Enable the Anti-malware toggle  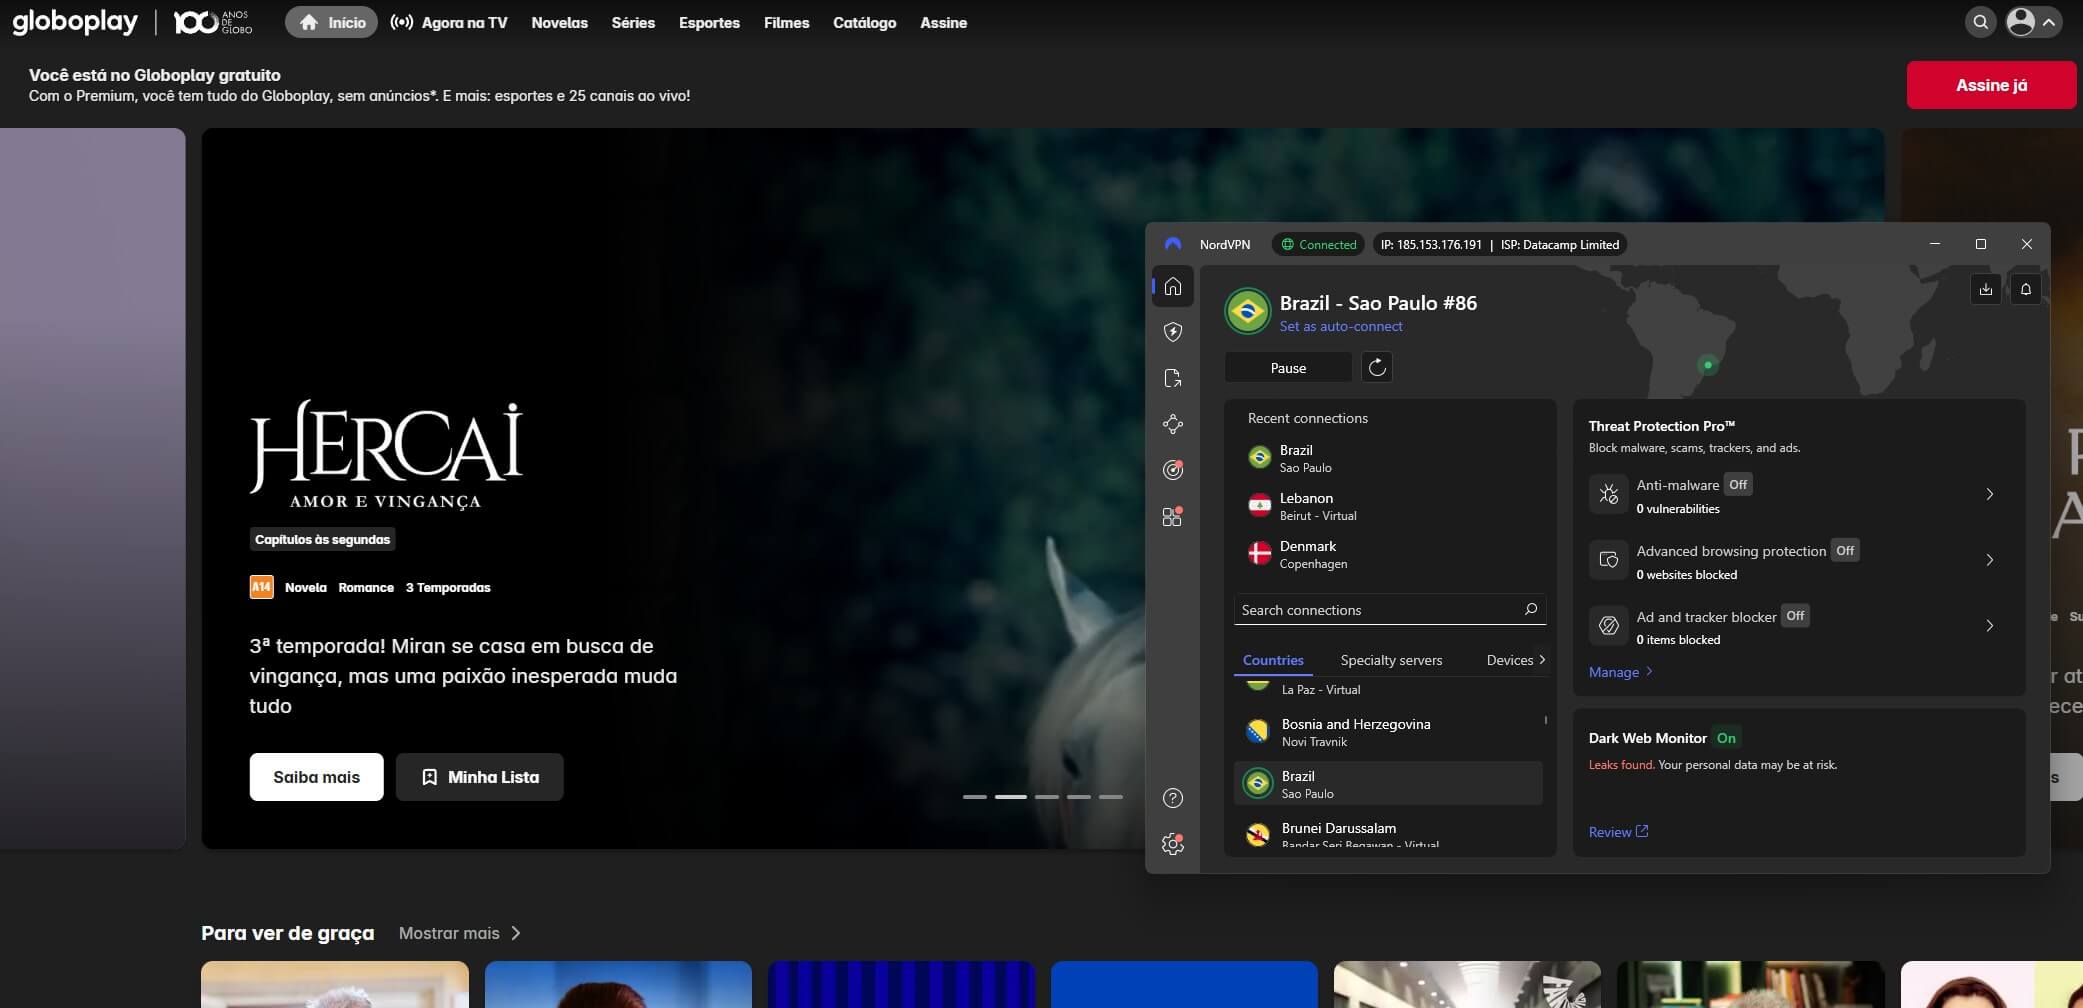(1738, 484)
